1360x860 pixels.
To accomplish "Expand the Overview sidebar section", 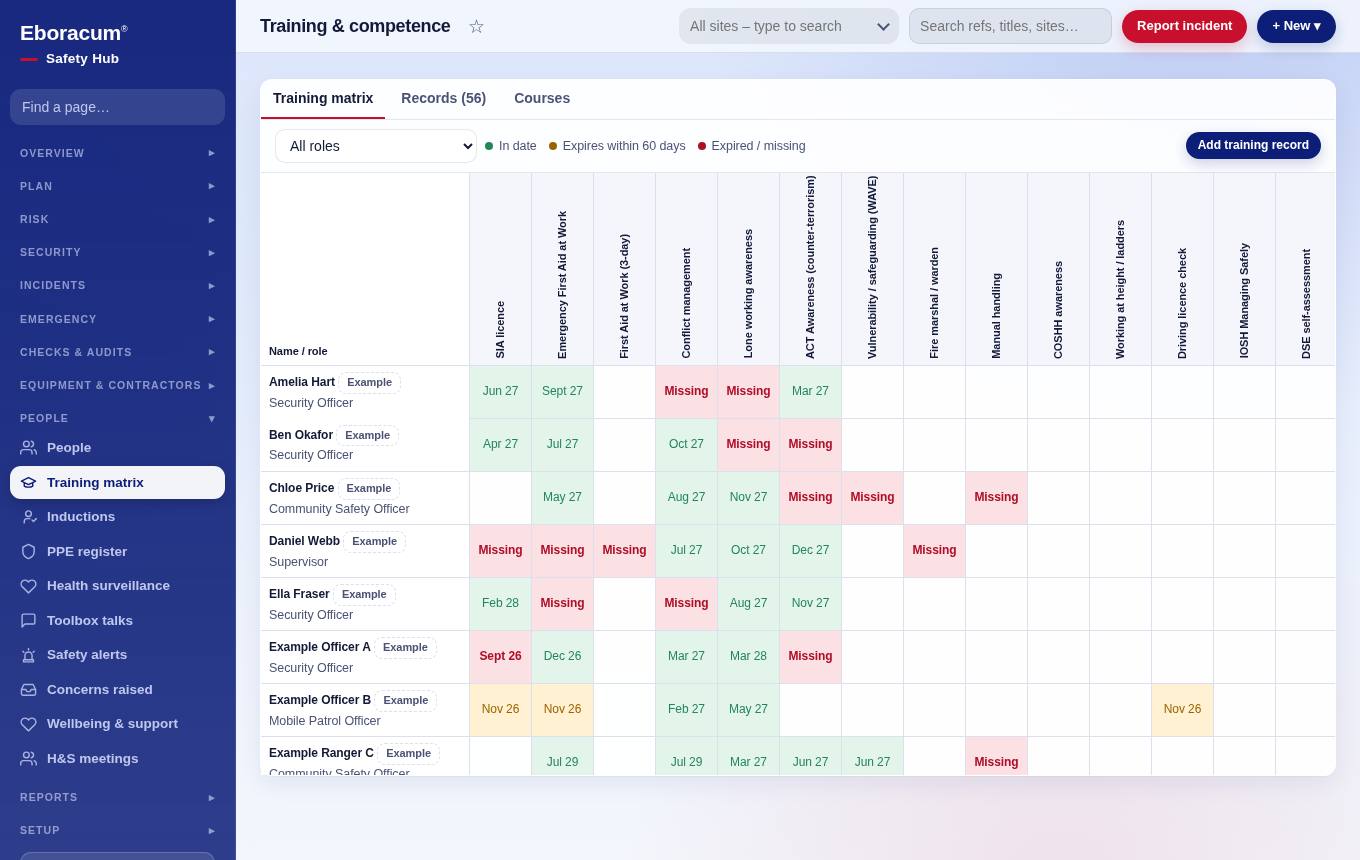I will [x=117, y=153].
